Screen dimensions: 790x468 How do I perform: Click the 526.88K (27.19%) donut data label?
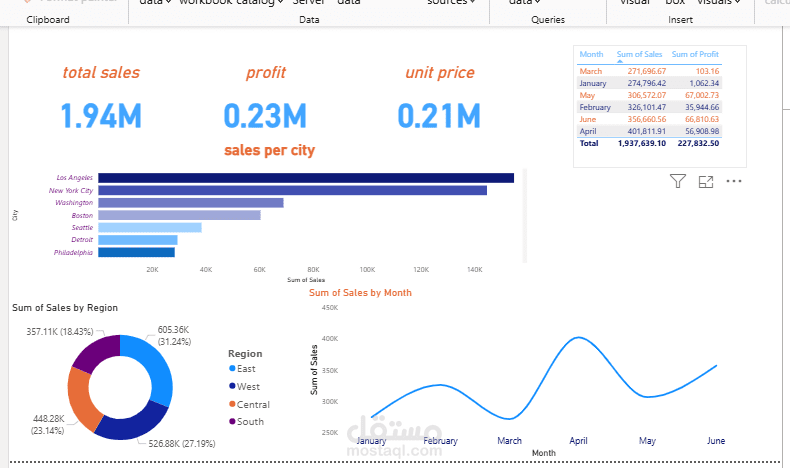182,444
